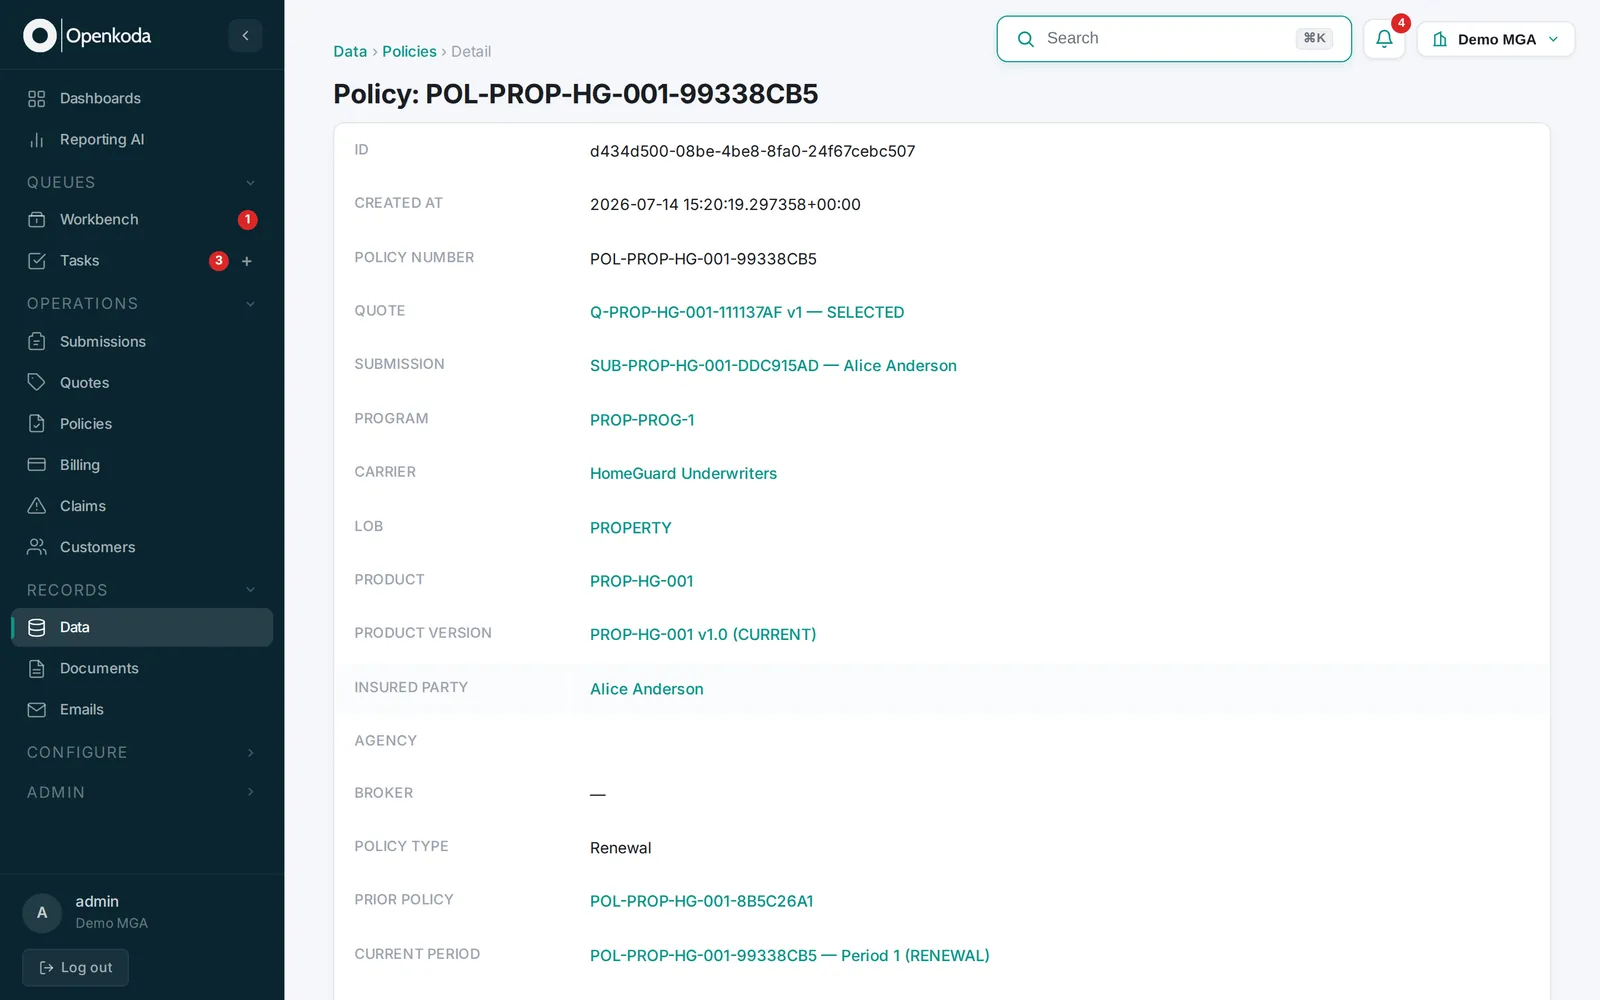Navigate to Claims
The image size is (1600, 1000).
142,506
